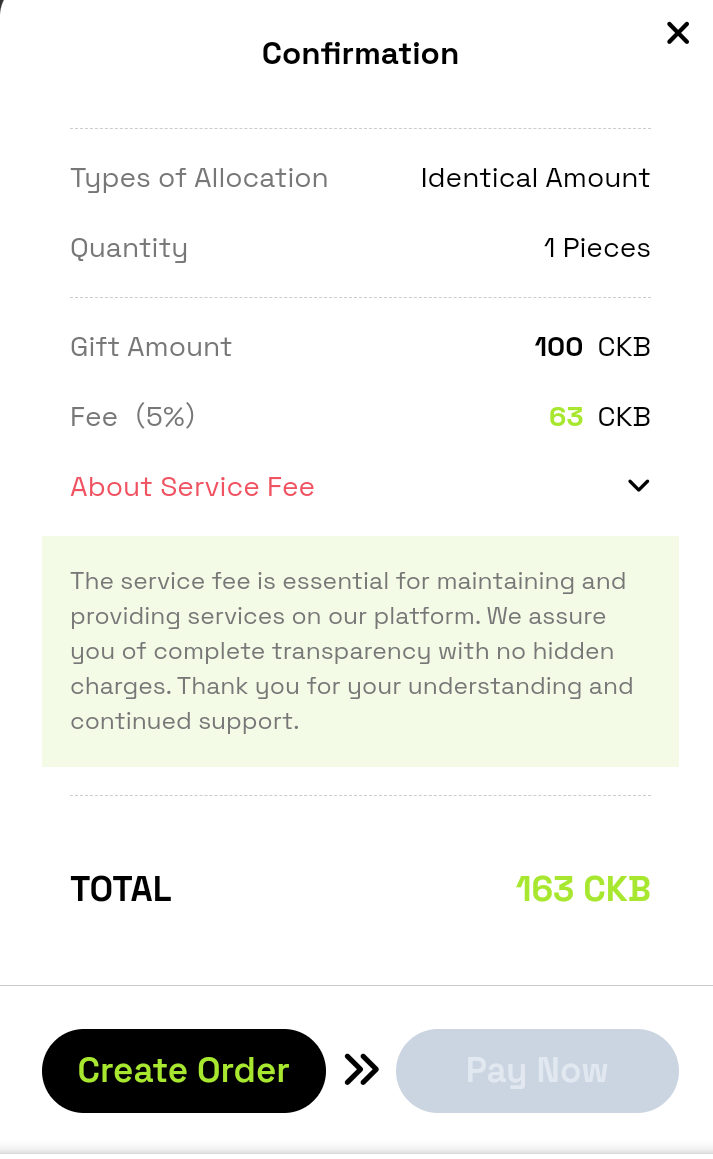Click the service fee explanation text box
The height and width of the screenshot is (1159, 713).
pos(360,651)
